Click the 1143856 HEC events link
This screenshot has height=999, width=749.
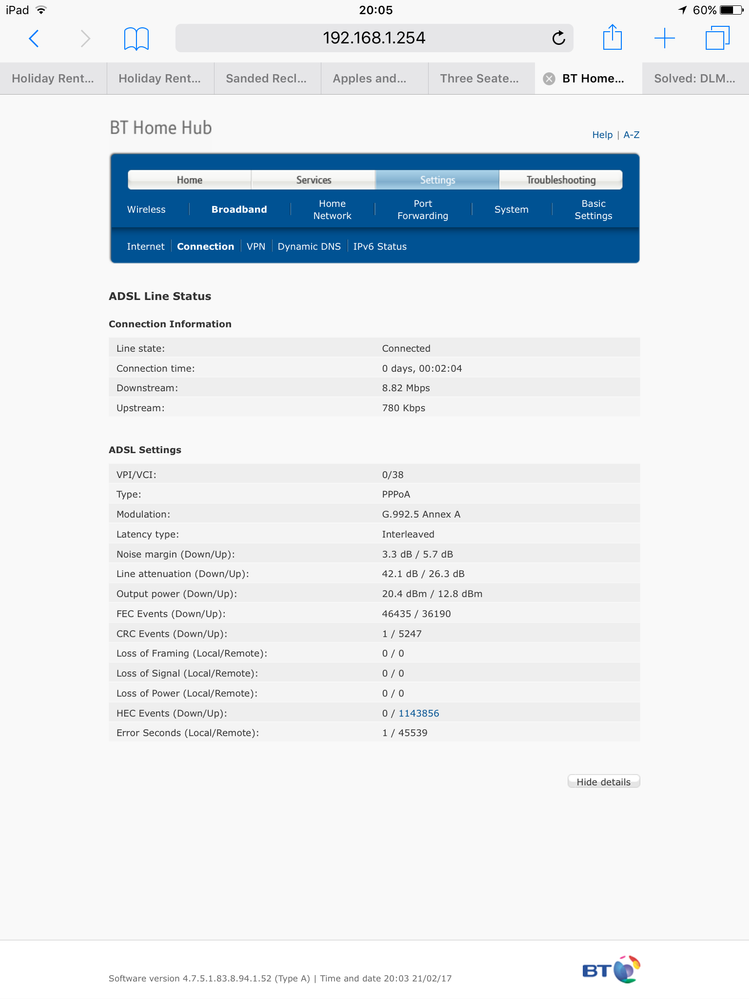[x=418, y=714]
